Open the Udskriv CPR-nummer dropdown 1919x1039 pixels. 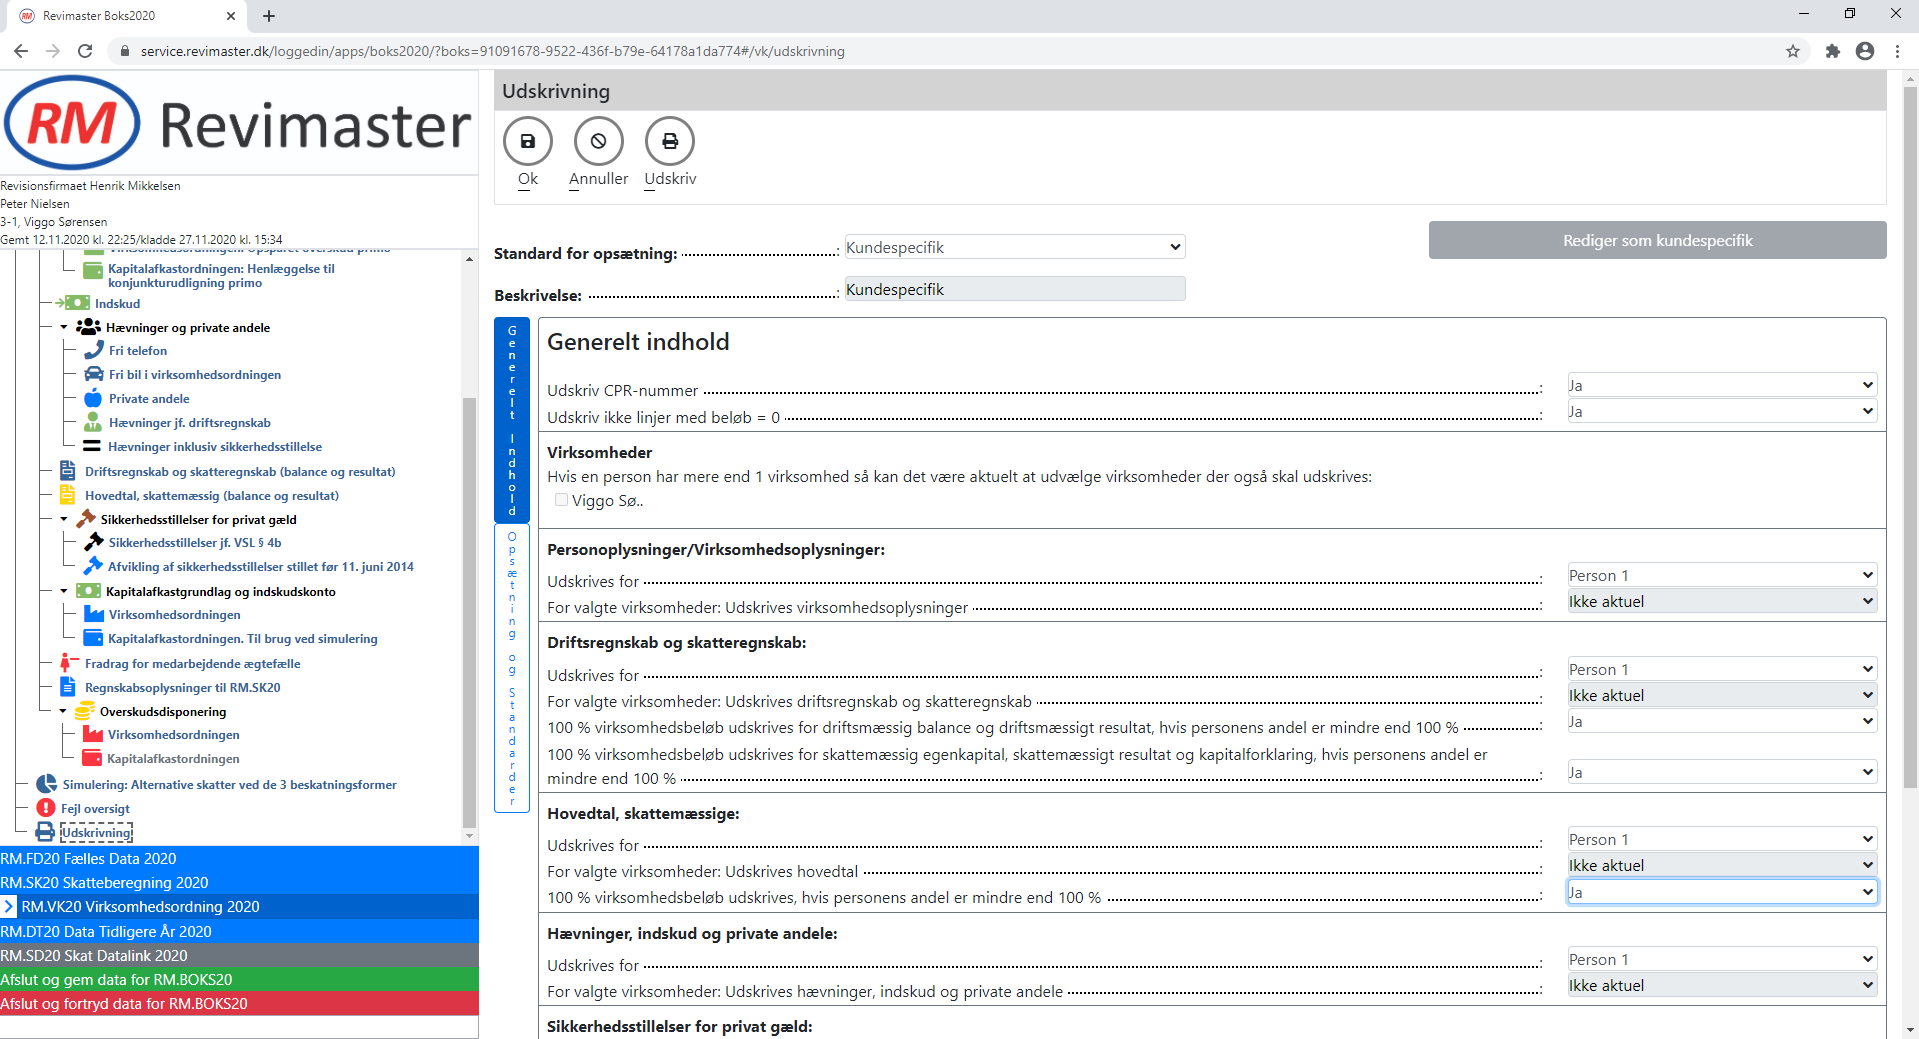tap(1720, 385)
